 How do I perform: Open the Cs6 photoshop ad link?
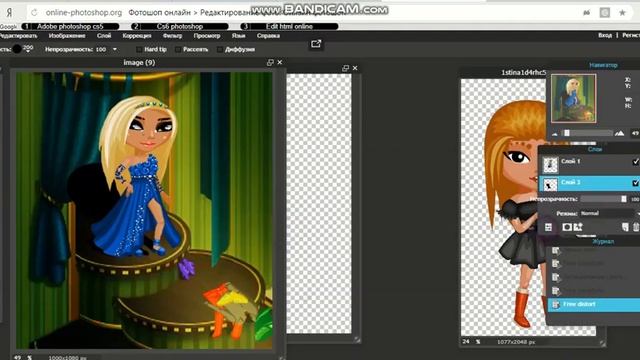pos(180,27)
